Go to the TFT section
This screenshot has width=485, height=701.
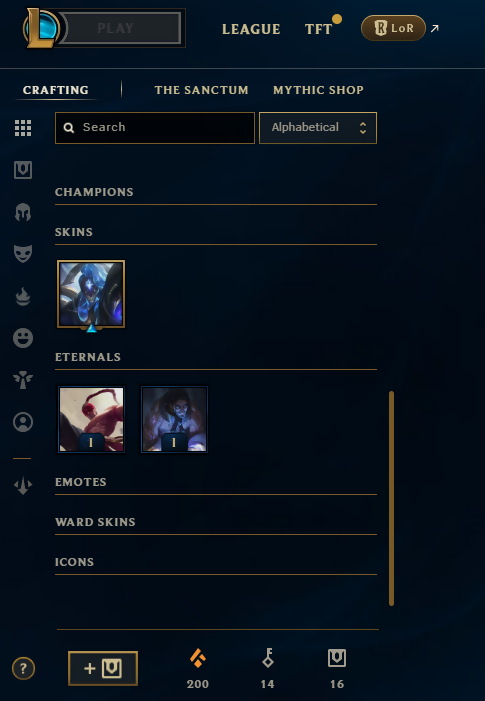point(318,29)
